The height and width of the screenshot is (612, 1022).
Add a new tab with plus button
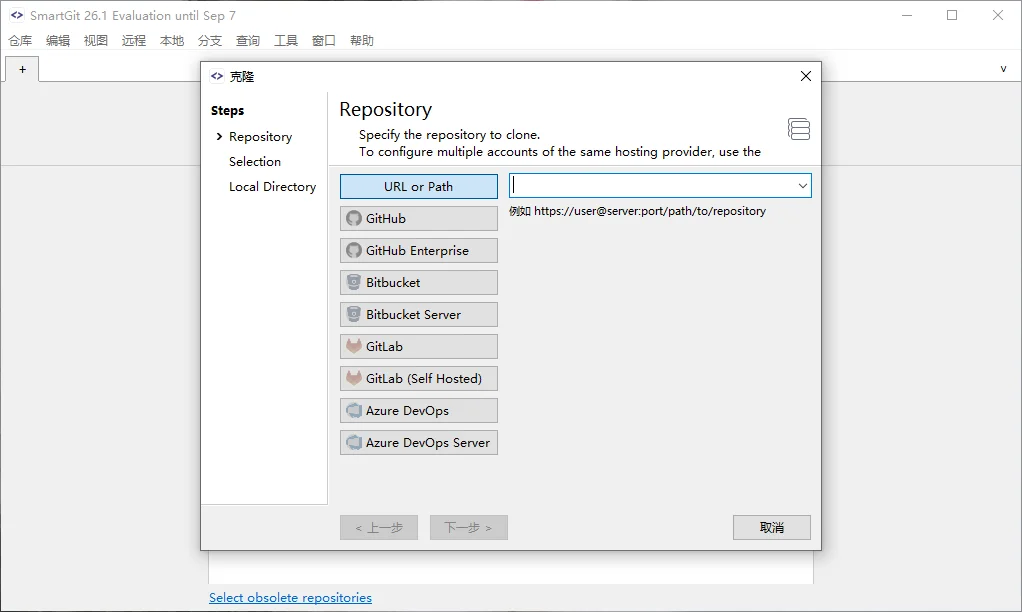(22, 69)
